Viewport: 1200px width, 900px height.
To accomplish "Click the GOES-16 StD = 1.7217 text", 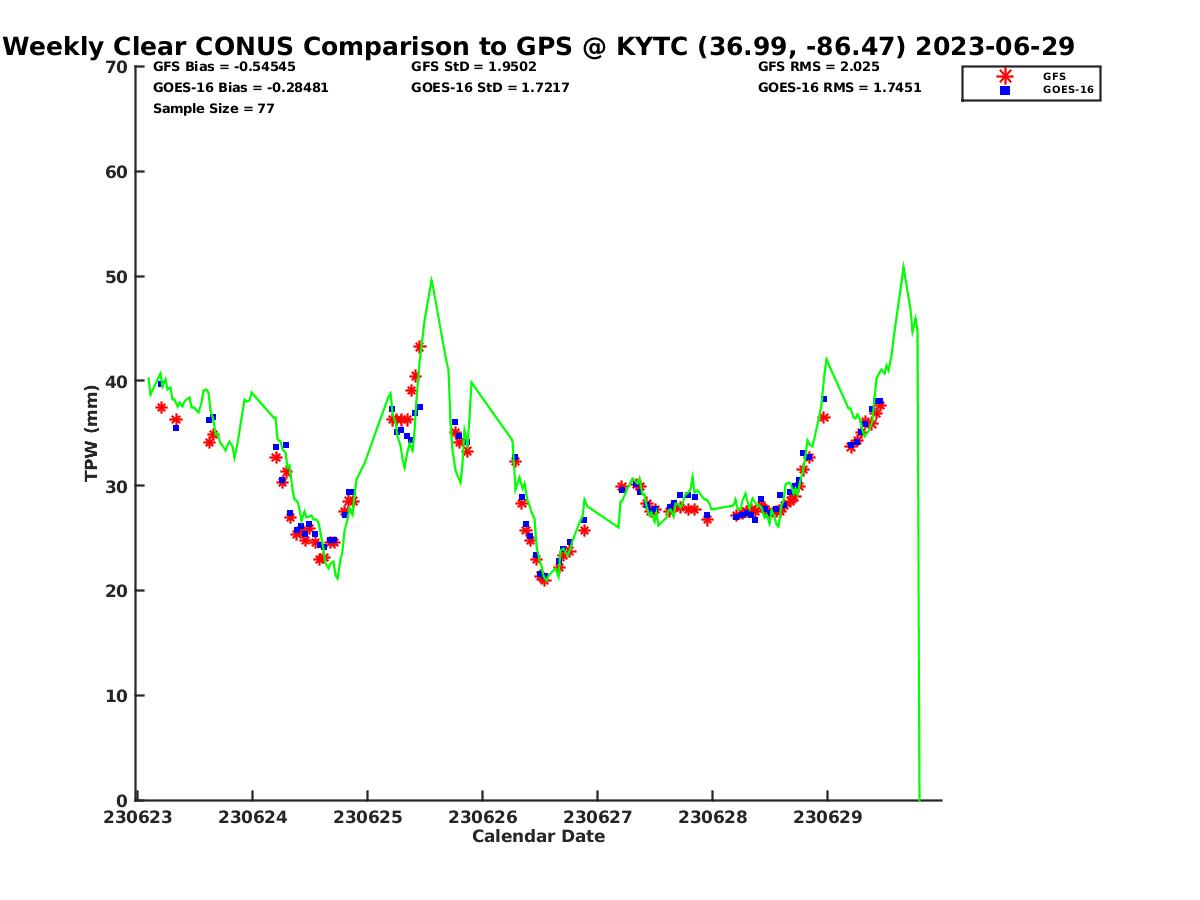I will pos(490,88).
